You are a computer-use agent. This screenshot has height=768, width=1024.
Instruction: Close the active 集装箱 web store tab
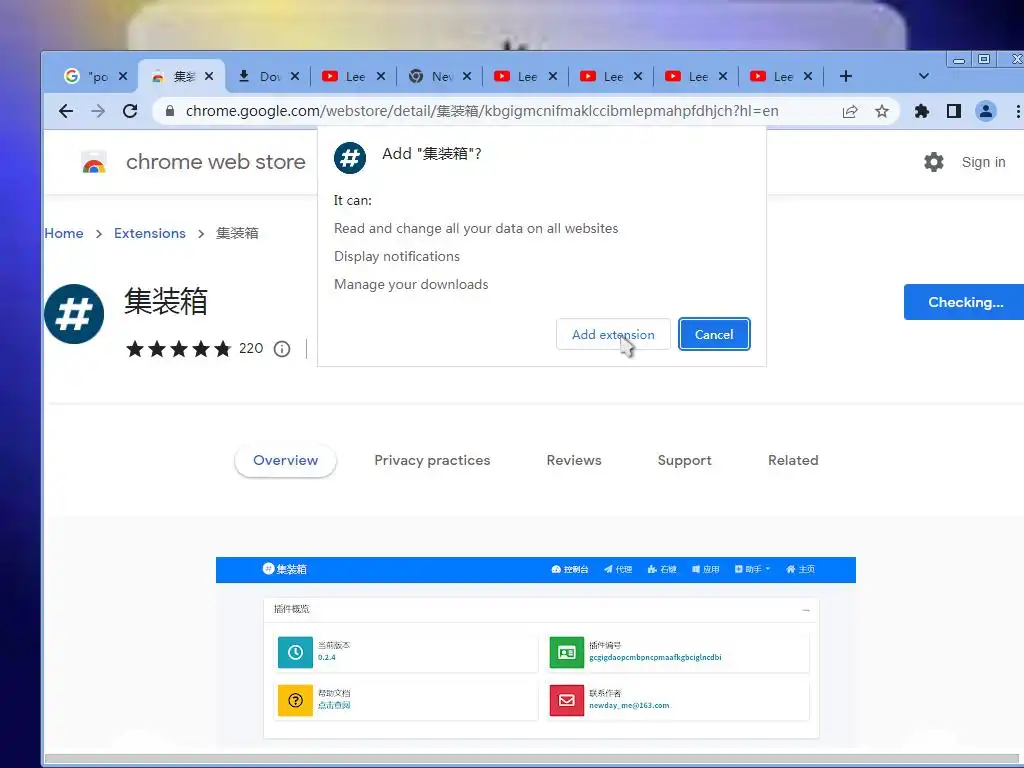click(209, 76)
